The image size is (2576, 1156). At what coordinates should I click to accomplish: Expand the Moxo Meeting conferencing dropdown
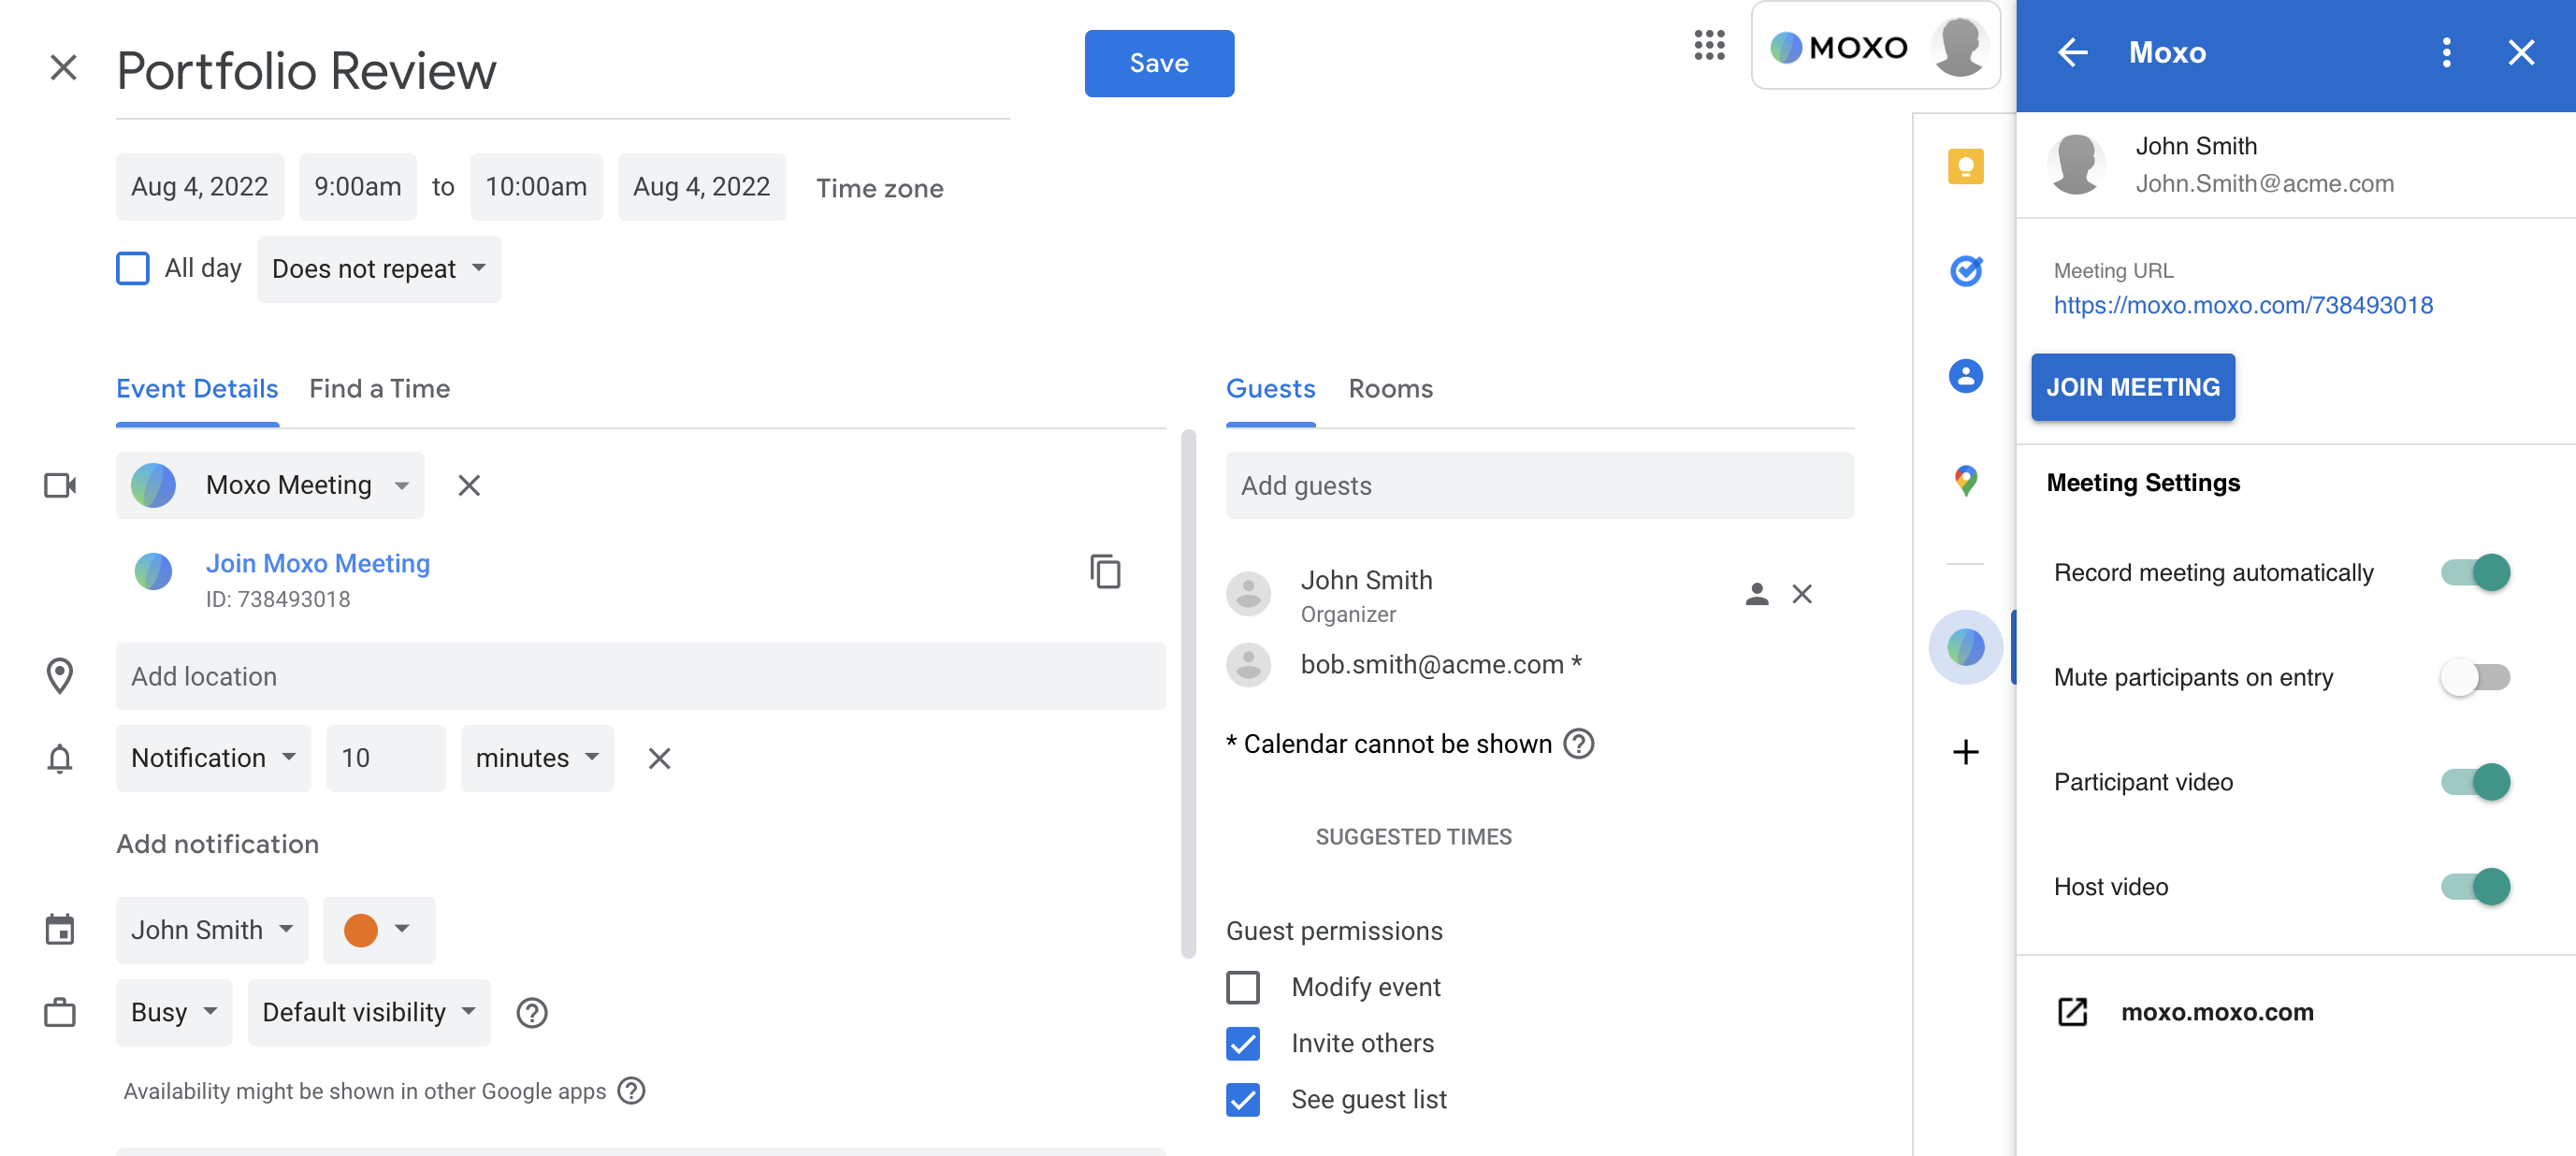pos(270,485)
